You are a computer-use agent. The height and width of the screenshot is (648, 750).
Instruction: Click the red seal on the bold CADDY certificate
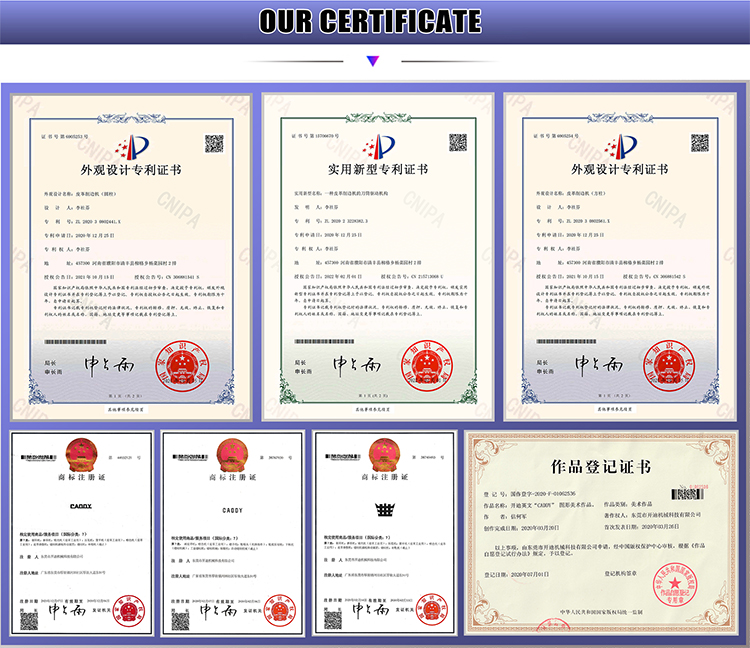pos(129,611)
